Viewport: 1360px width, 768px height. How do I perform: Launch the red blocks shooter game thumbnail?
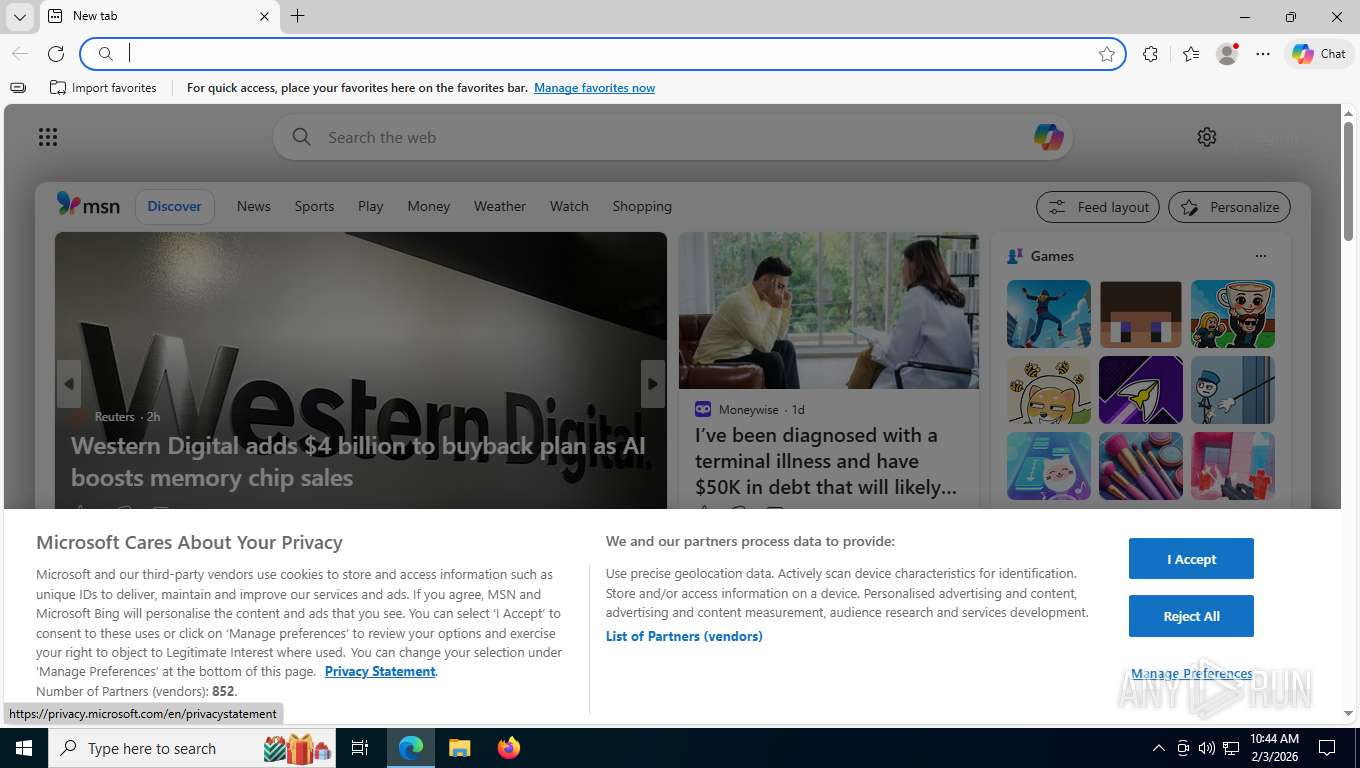click(1233, 466)
